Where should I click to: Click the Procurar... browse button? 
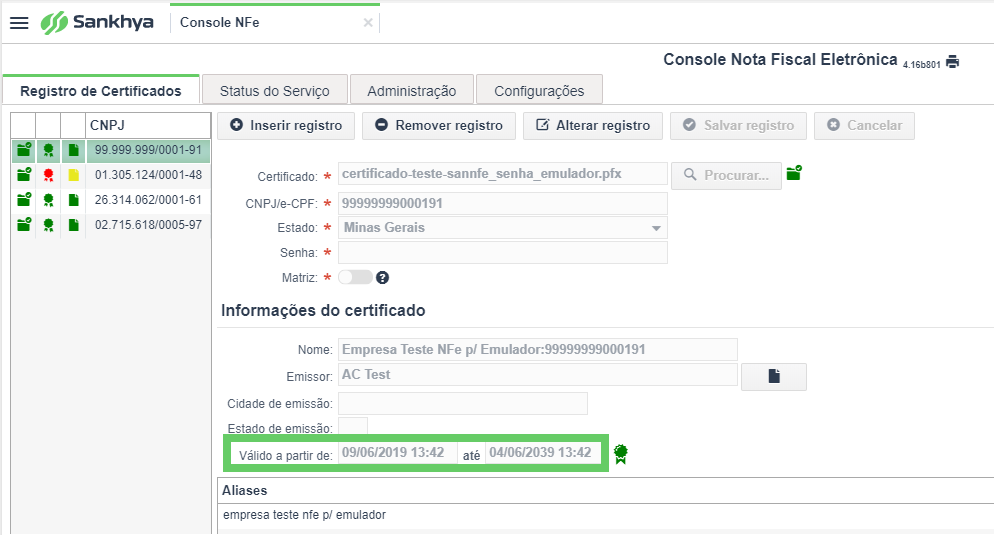pyautogui.click(x=726, y=175)
